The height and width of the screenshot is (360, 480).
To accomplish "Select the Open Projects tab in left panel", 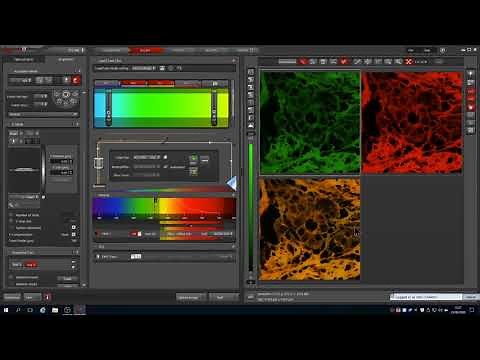I will pyautogui.click(x=24, y=60).
